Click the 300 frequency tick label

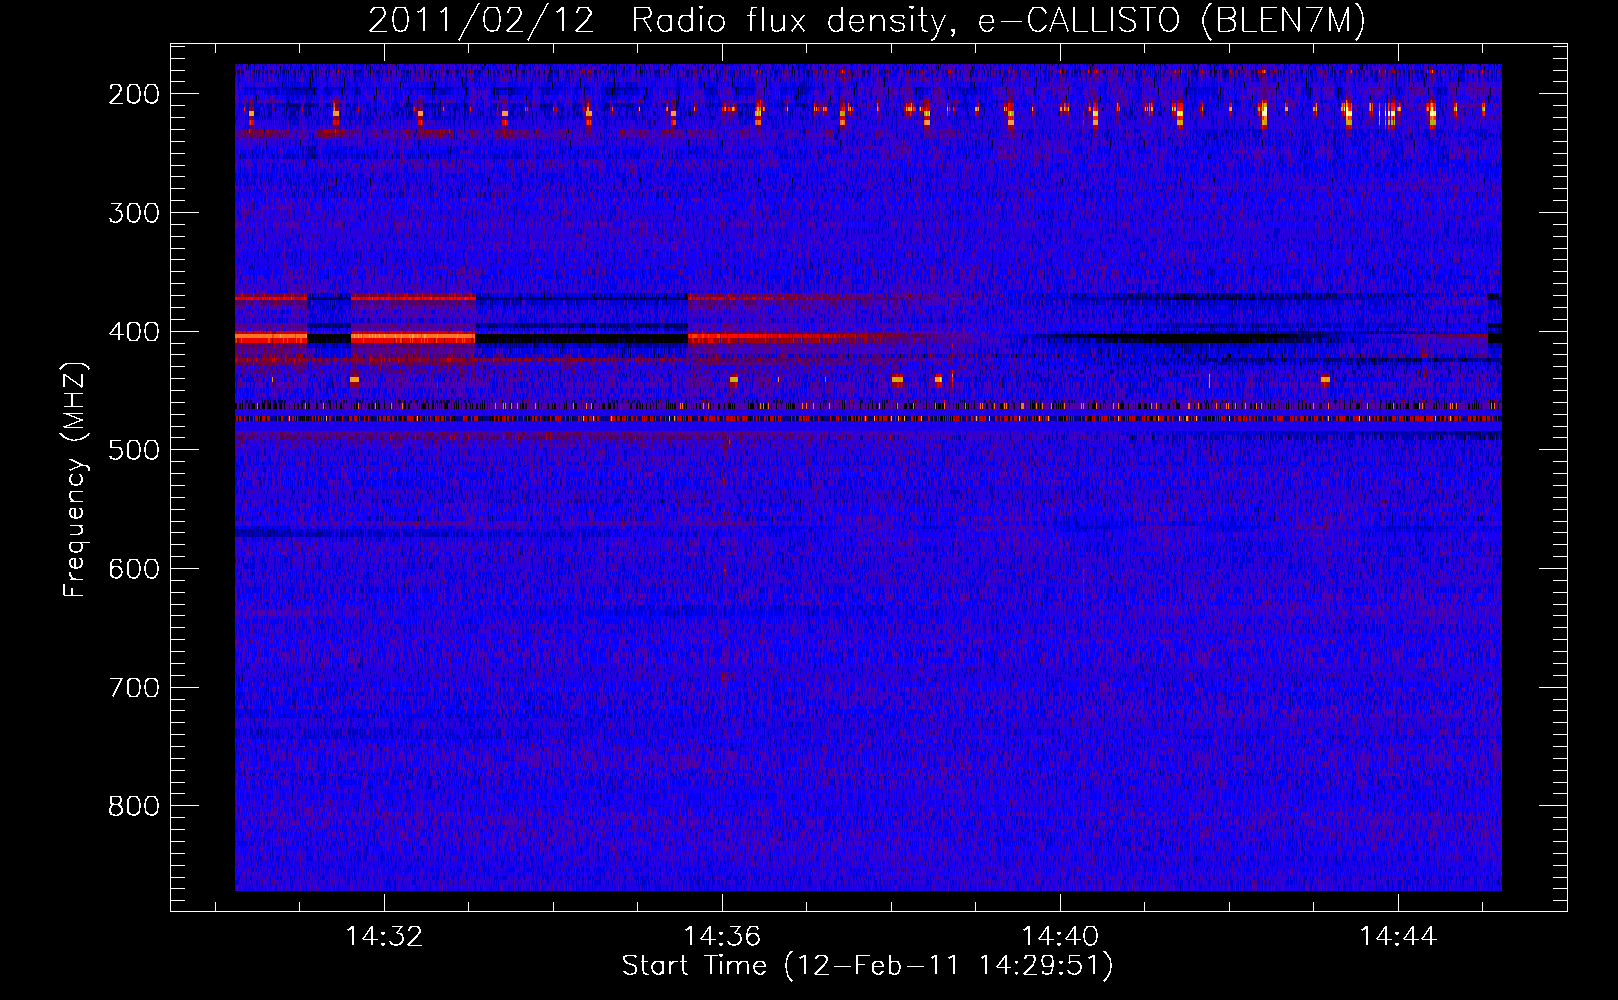[x=133, y=213]
